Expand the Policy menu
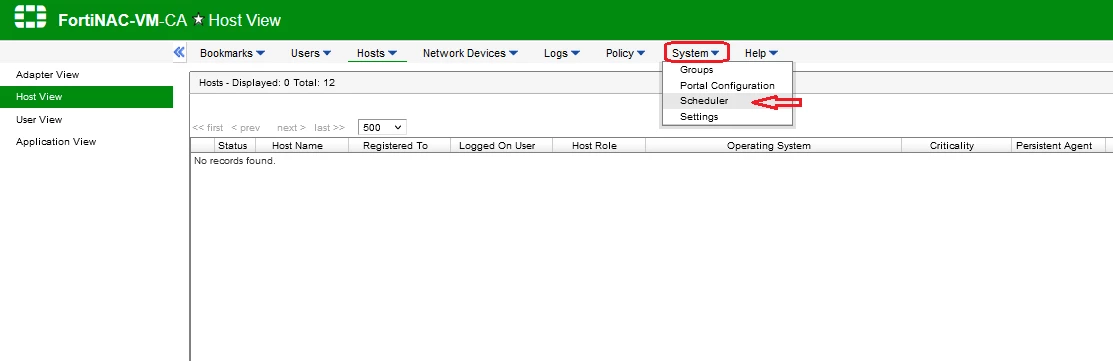1113x361 pixels. 625,53
